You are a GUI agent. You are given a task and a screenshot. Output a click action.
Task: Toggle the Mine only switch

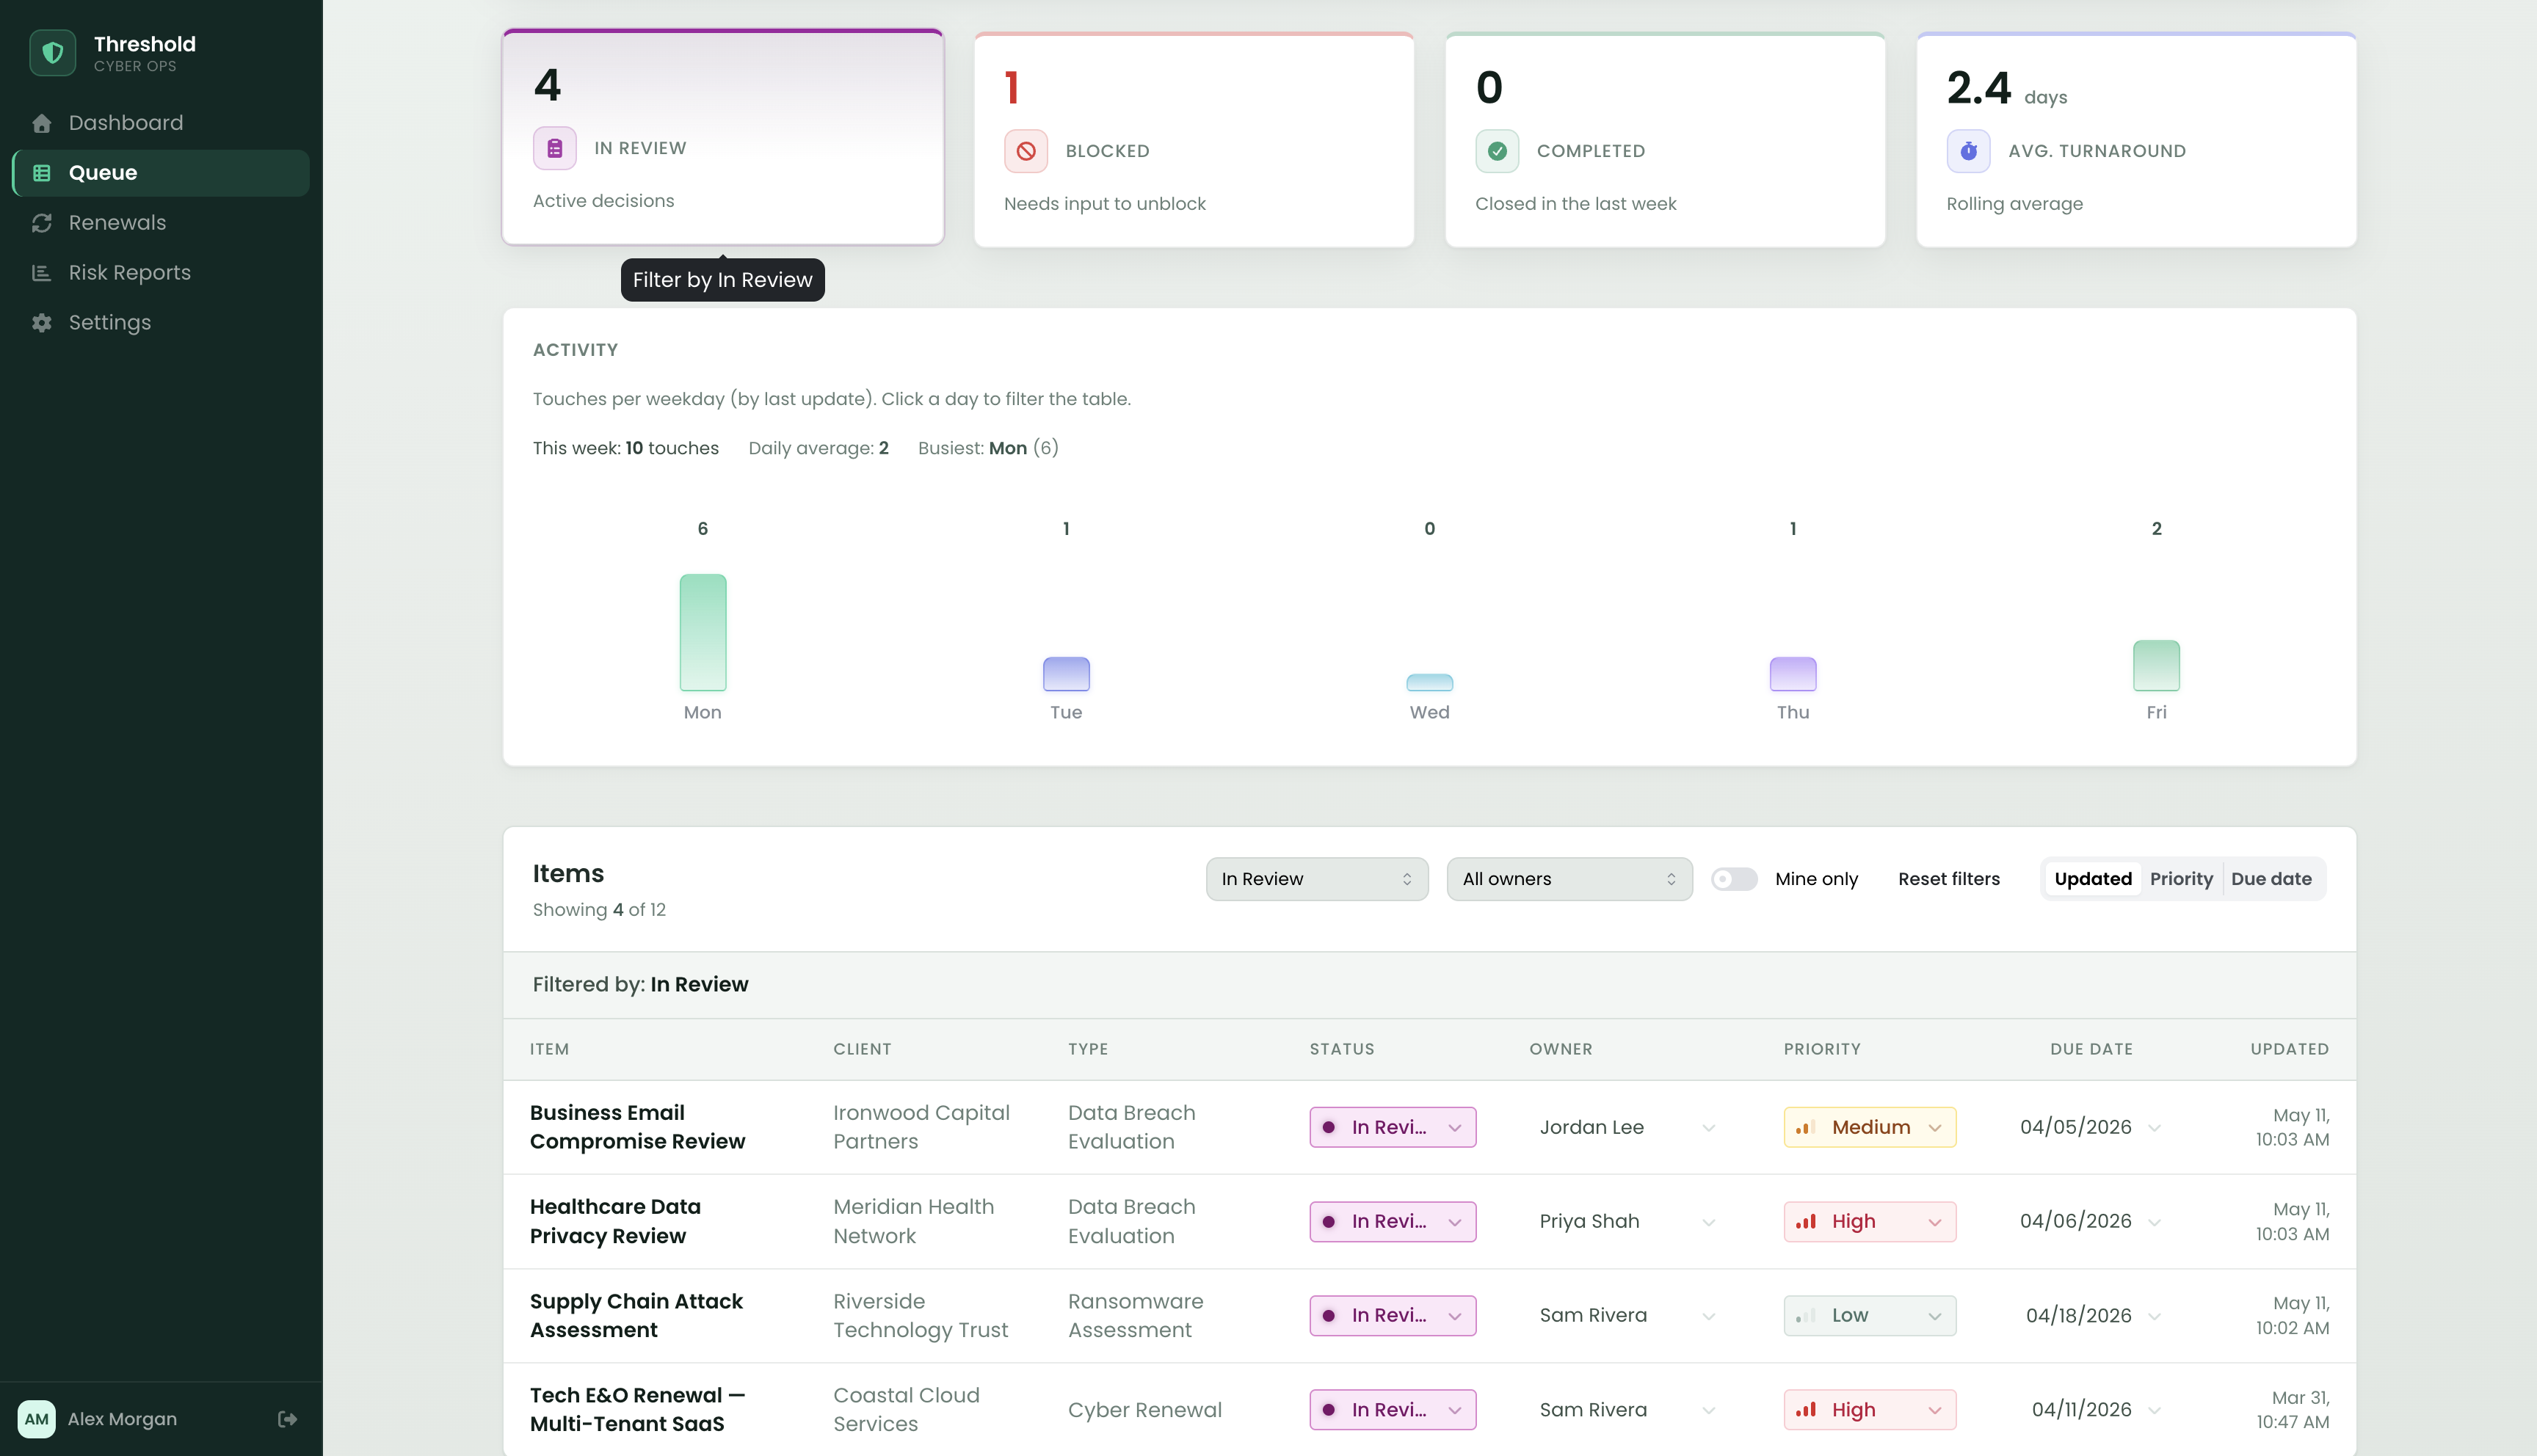pyautogui.click(x=1734, y=879)
